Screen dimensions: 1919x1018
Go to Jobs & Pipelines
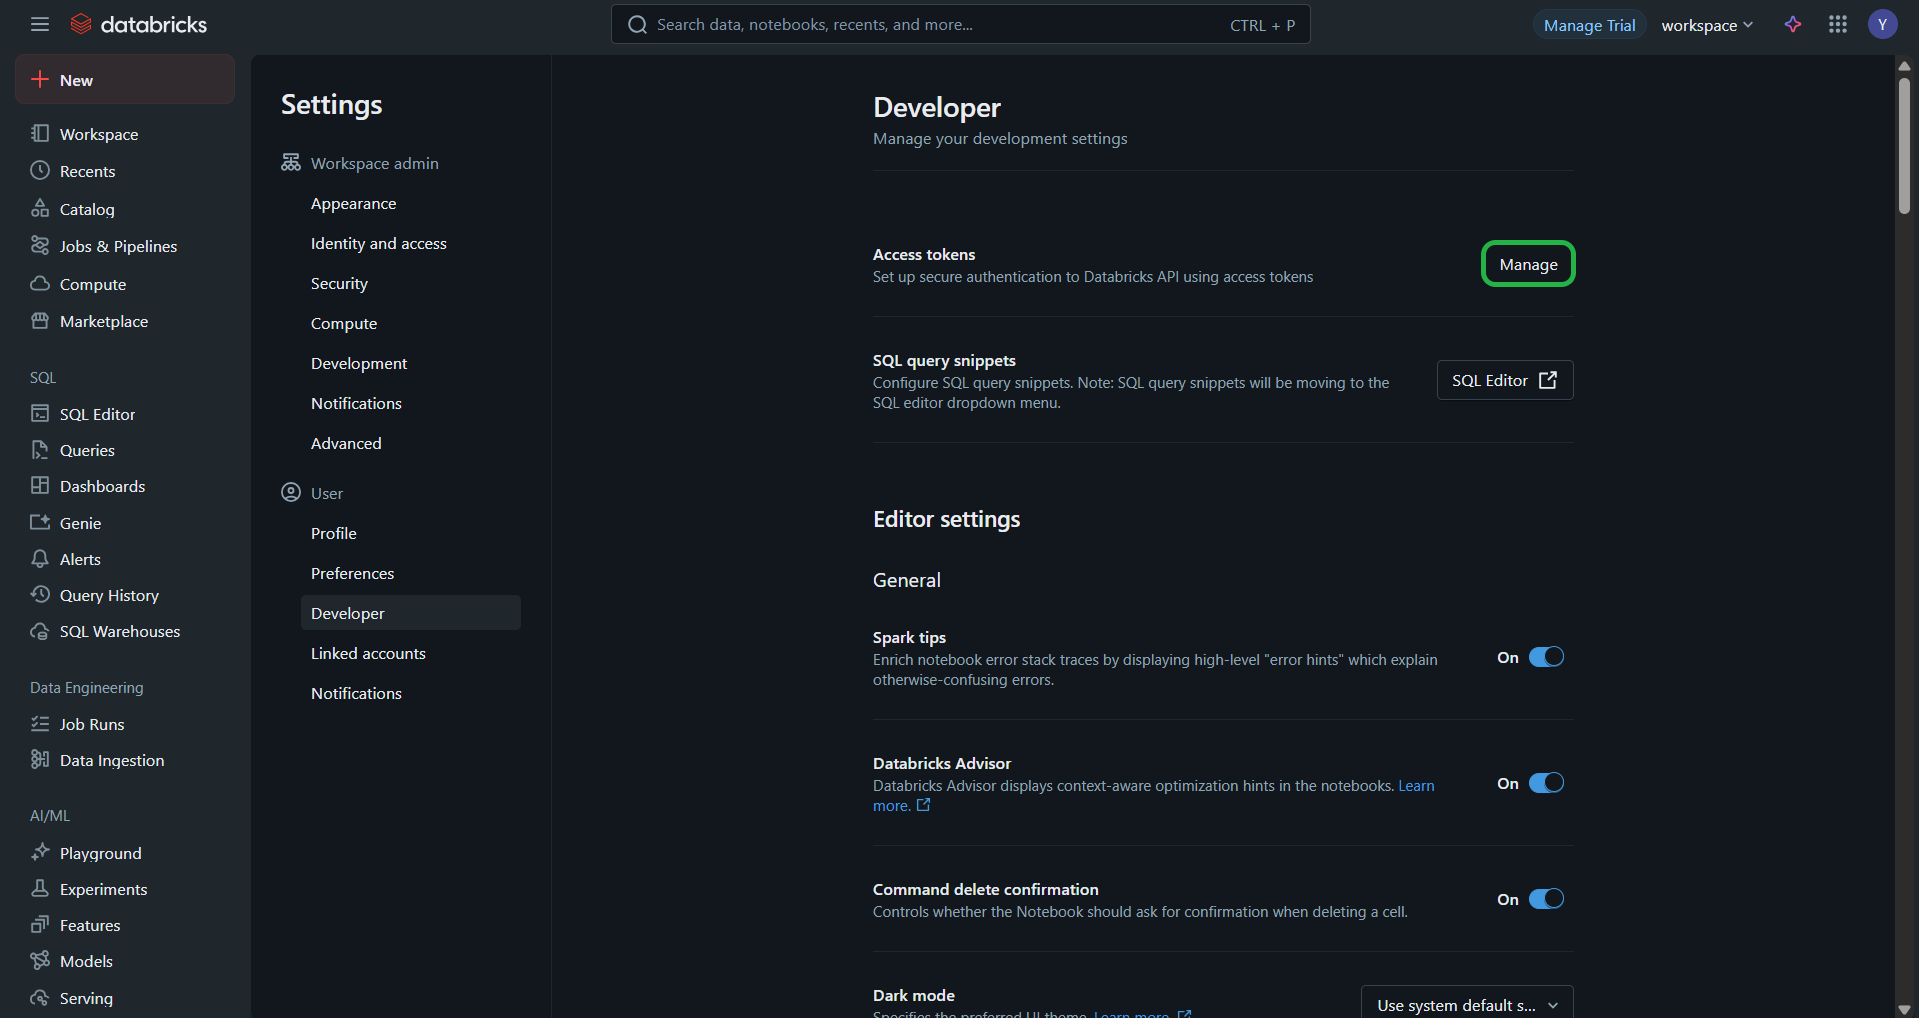pos(118,246)
